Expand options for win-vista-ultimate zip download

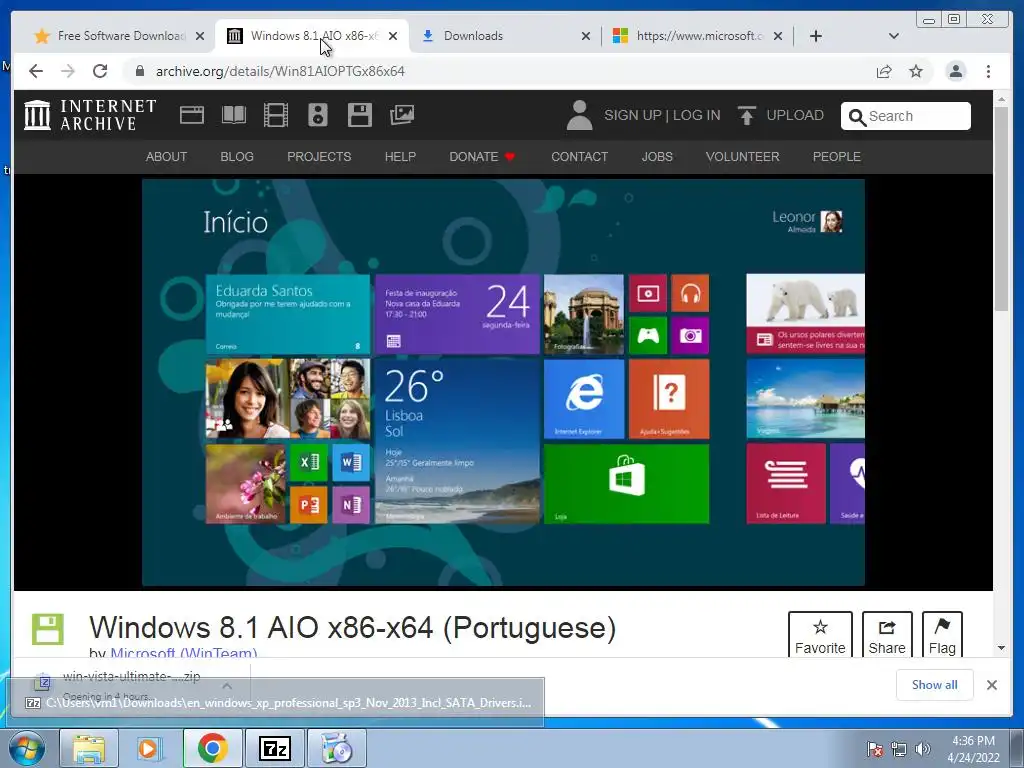click(x=227, y=686)
